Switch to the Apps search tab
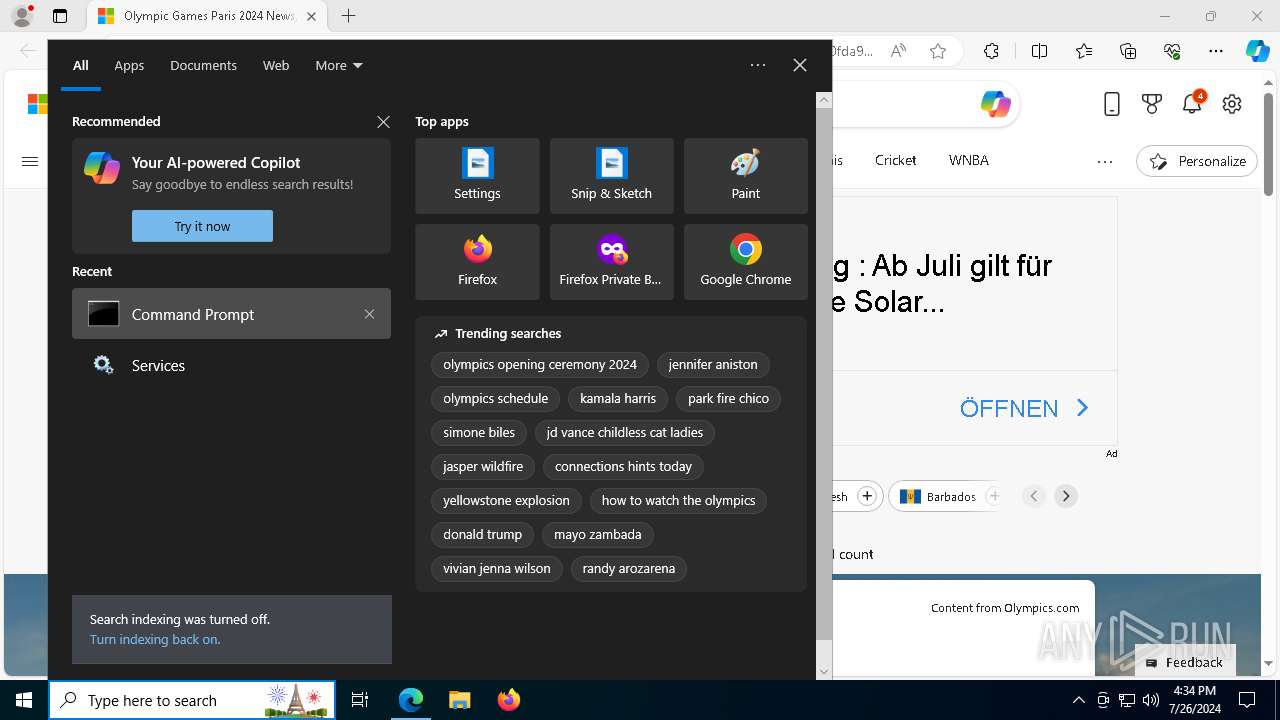This screenshot has width=1280, height=720. pyautogui.click(x=129, y=65)
